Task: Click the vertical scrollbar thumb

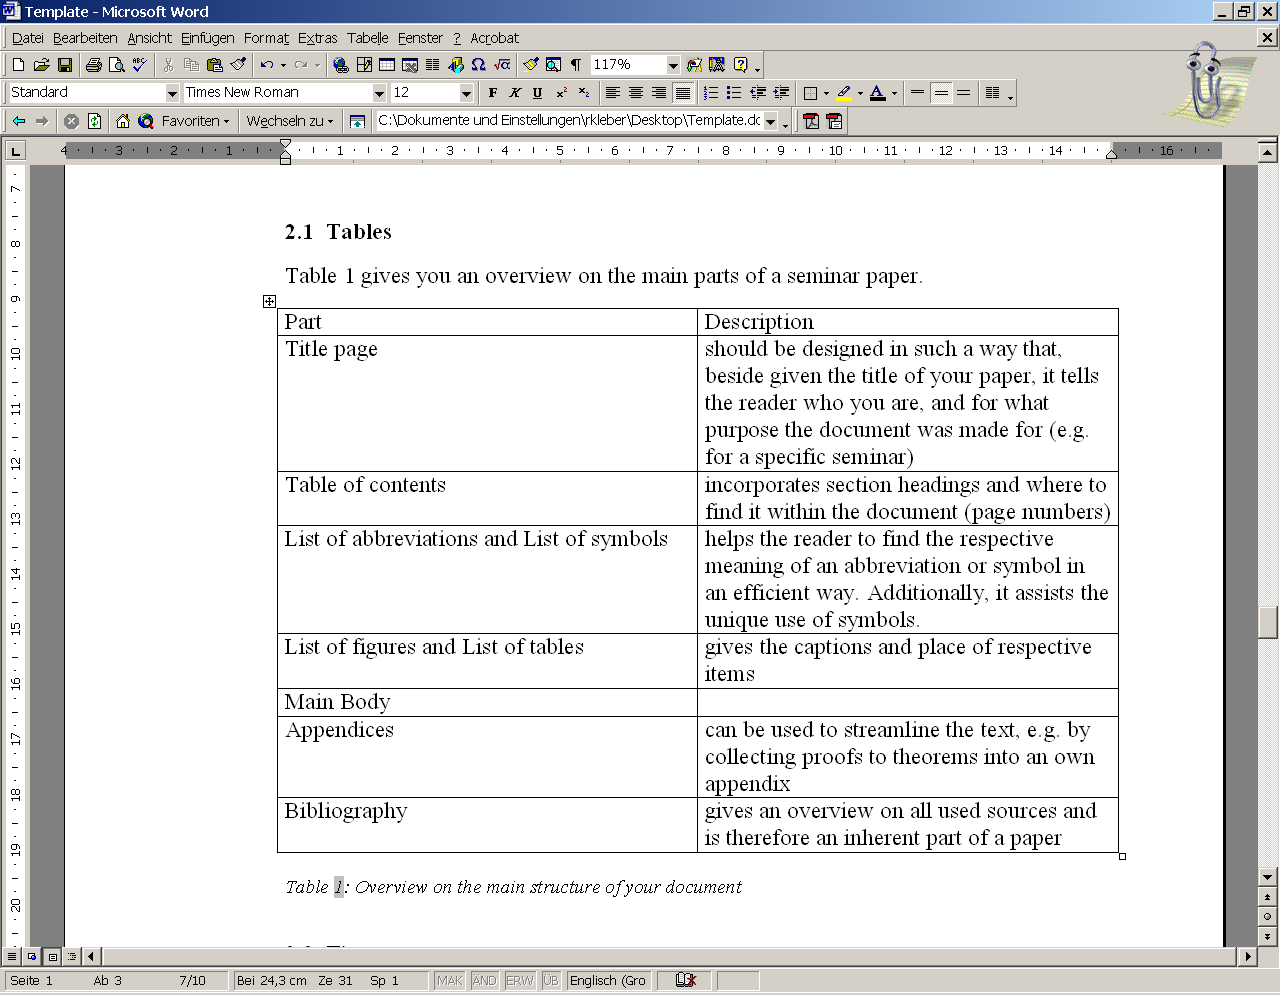Action: click(1268, 622)
